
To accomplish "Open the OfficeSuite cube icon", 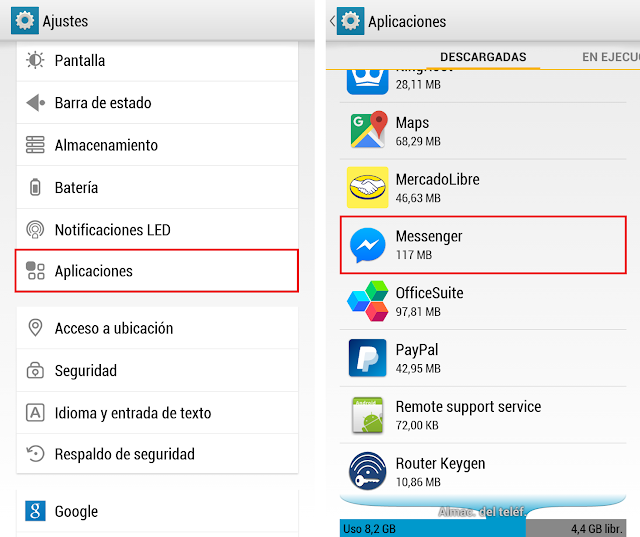I will coord(367,301).
